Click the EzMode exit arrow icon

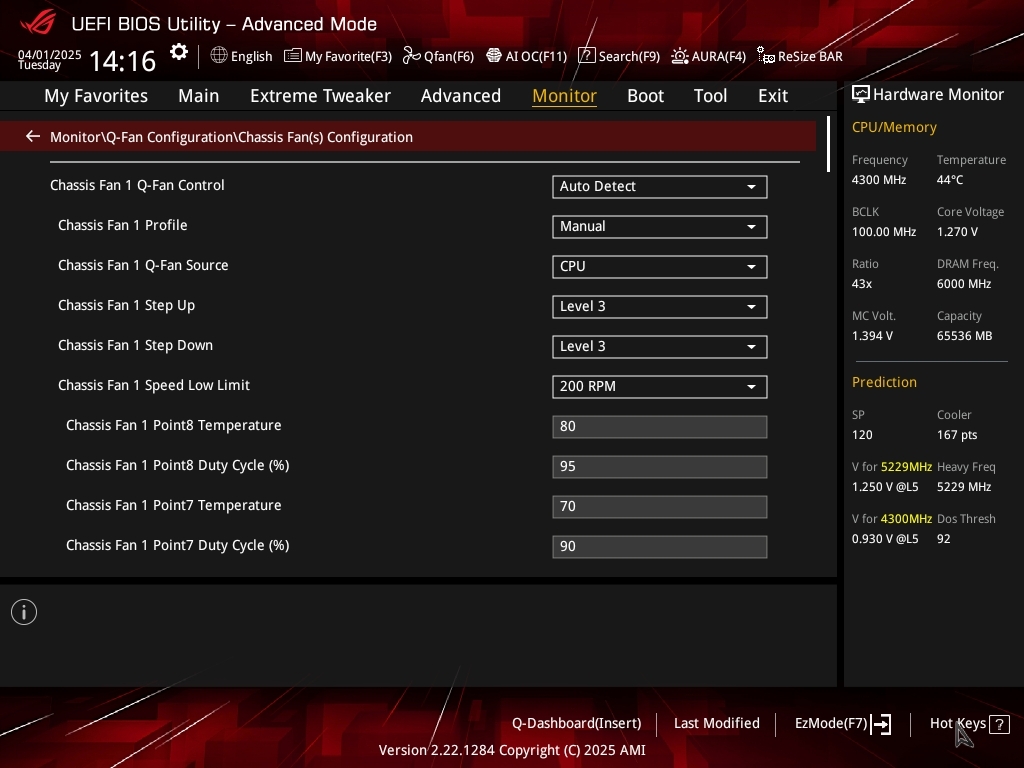[881, 724]
